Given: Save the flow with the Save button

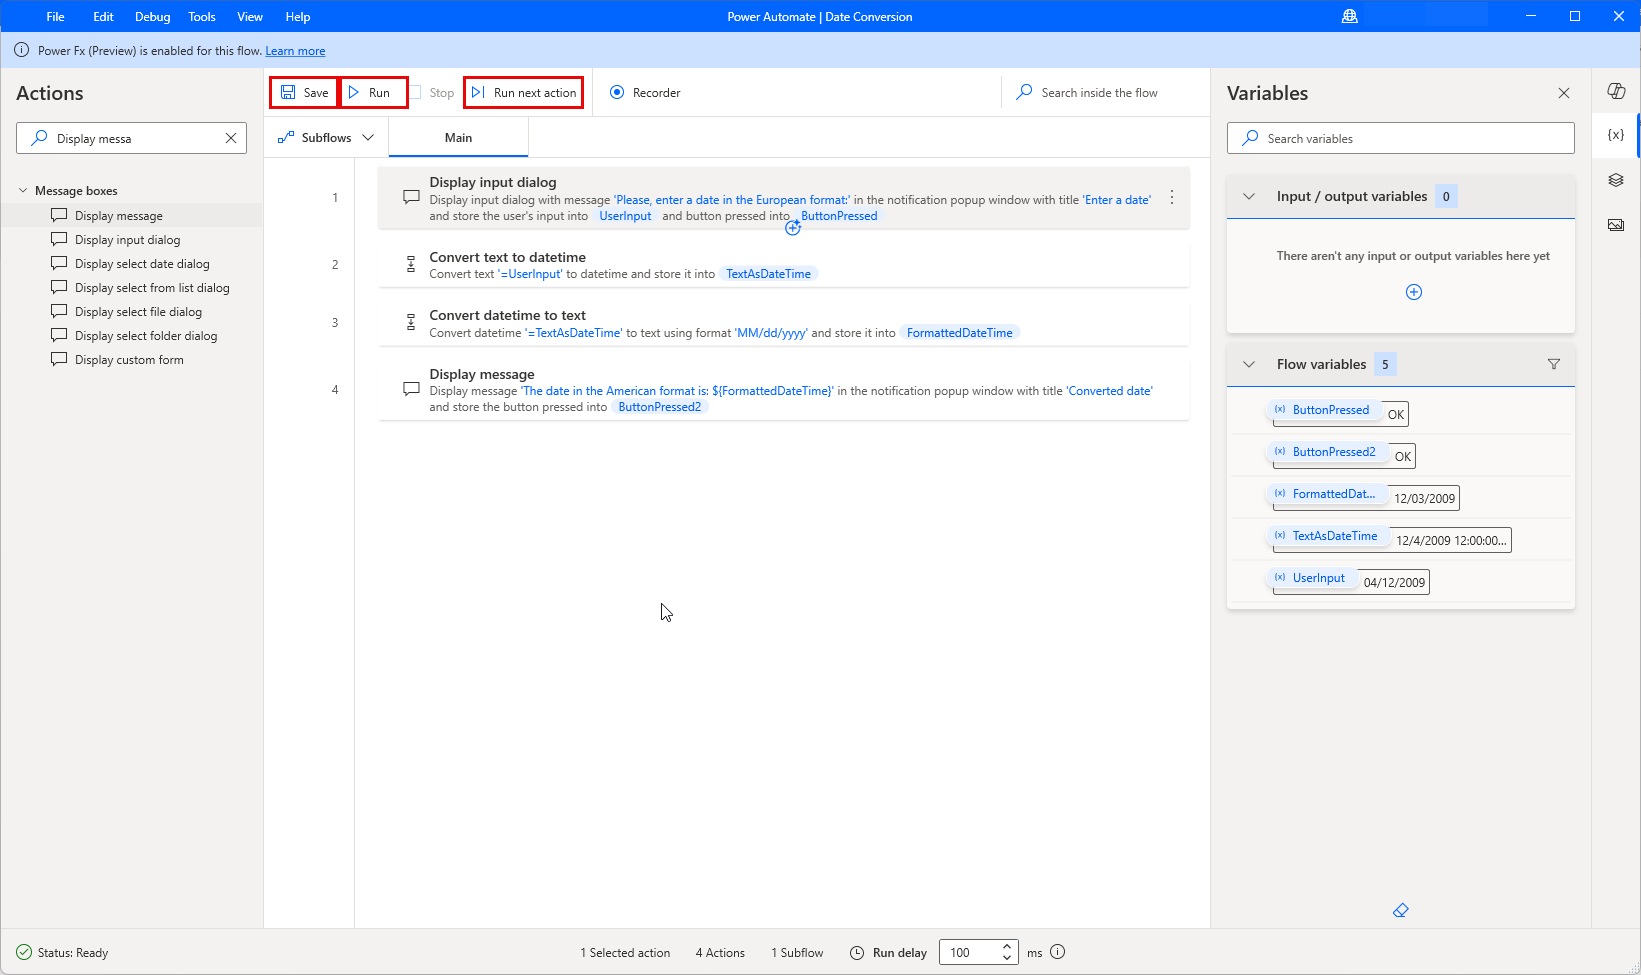Looking at the screenshot, I should pos(304,92).
